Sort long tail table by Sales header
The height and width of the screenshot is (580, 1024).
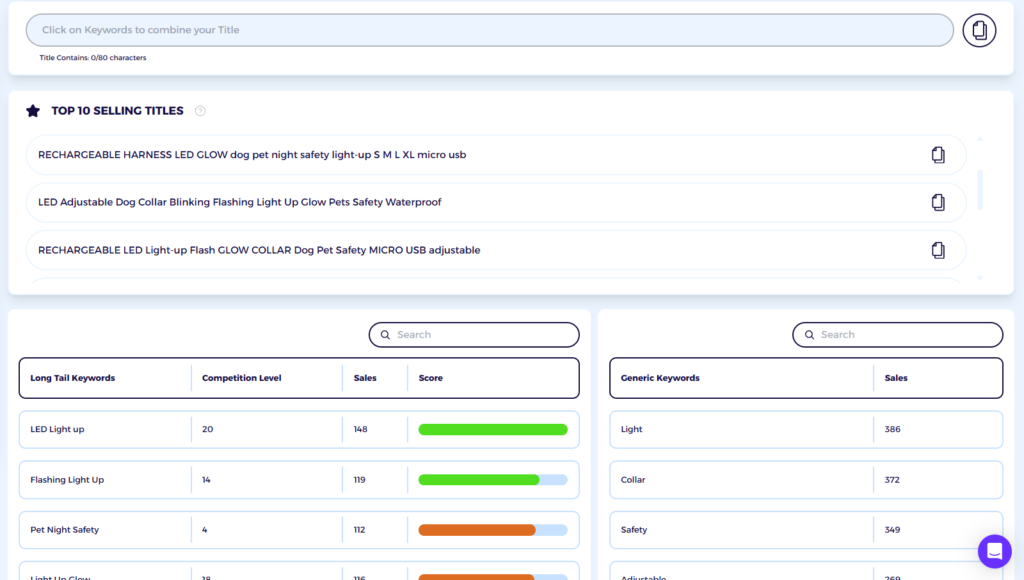pos(365,378)
